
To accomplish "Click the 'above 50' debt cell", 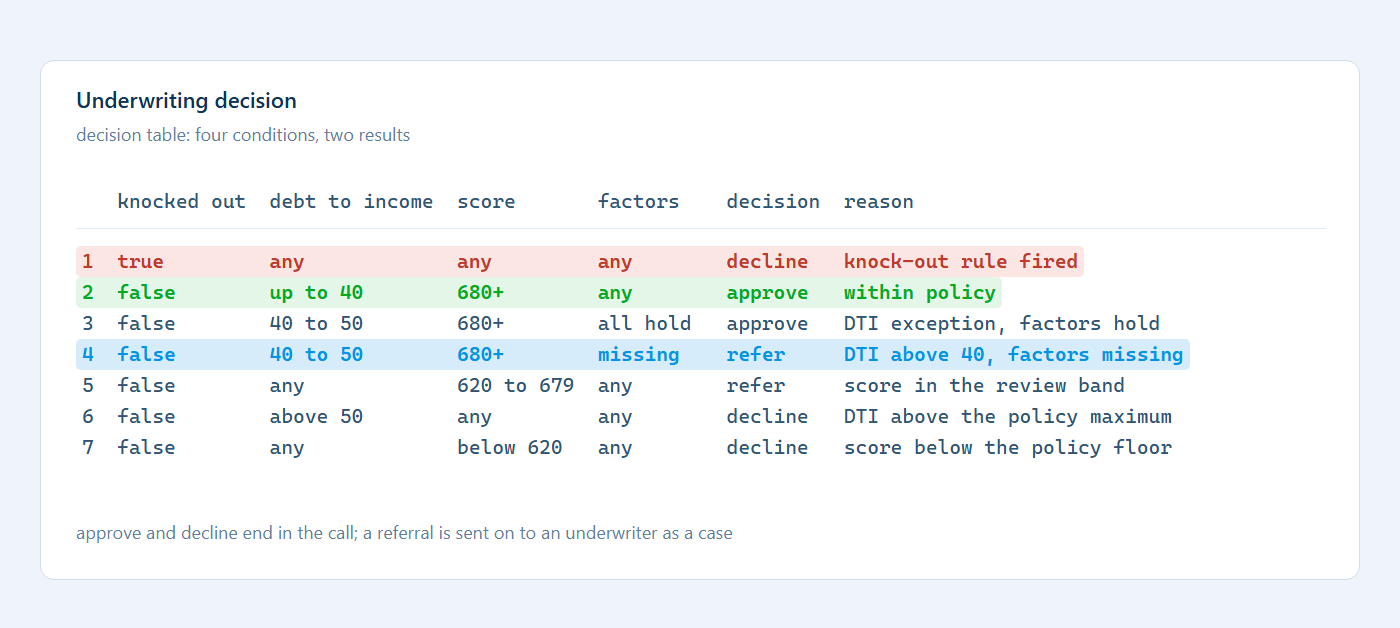I will point(316,417).
